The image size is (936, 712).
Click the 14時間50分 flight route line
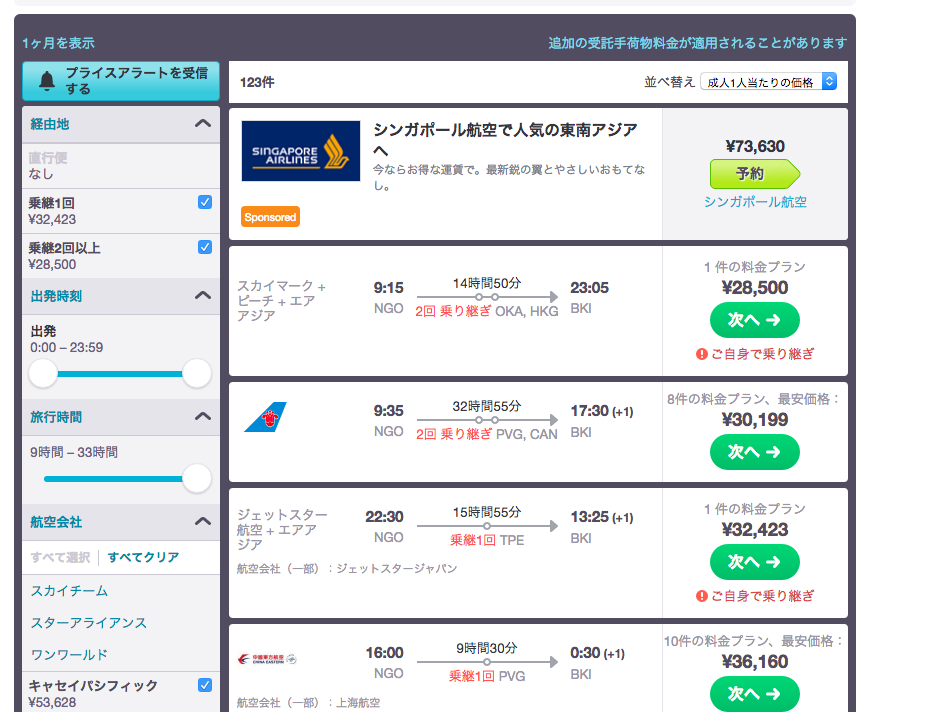tap(487, 297)
